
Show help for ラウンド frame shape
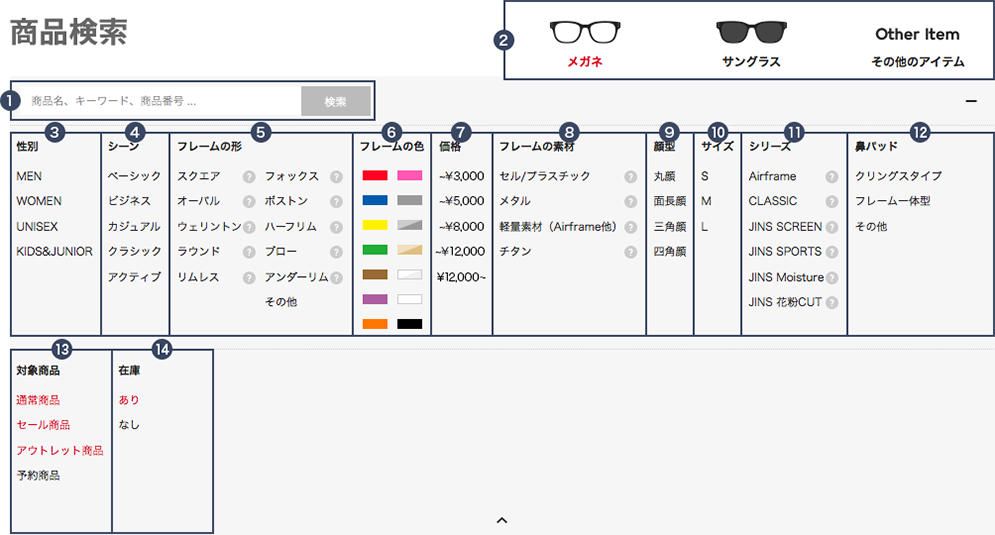pyautogui.click(x=249, y=252)
